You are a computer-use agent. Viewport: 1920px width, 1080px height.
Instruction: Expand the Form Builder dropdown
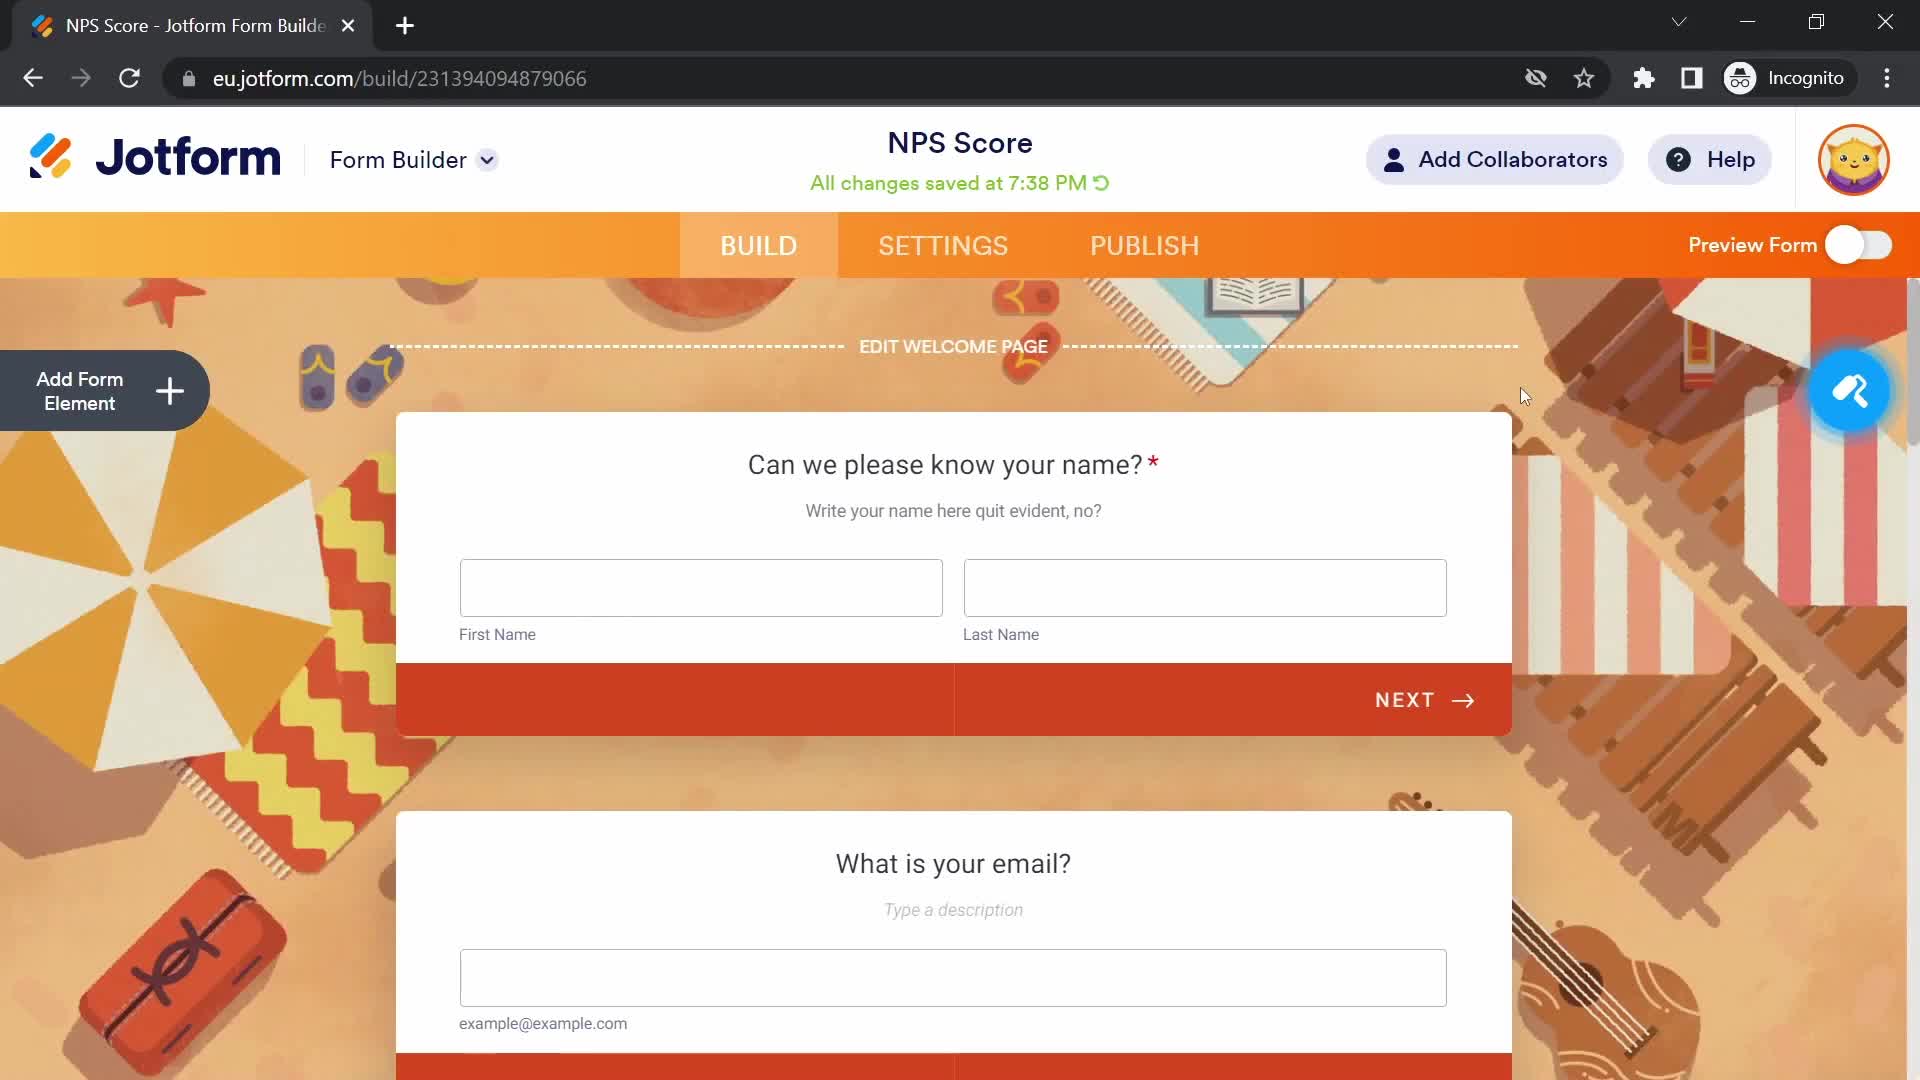point(489,160)
